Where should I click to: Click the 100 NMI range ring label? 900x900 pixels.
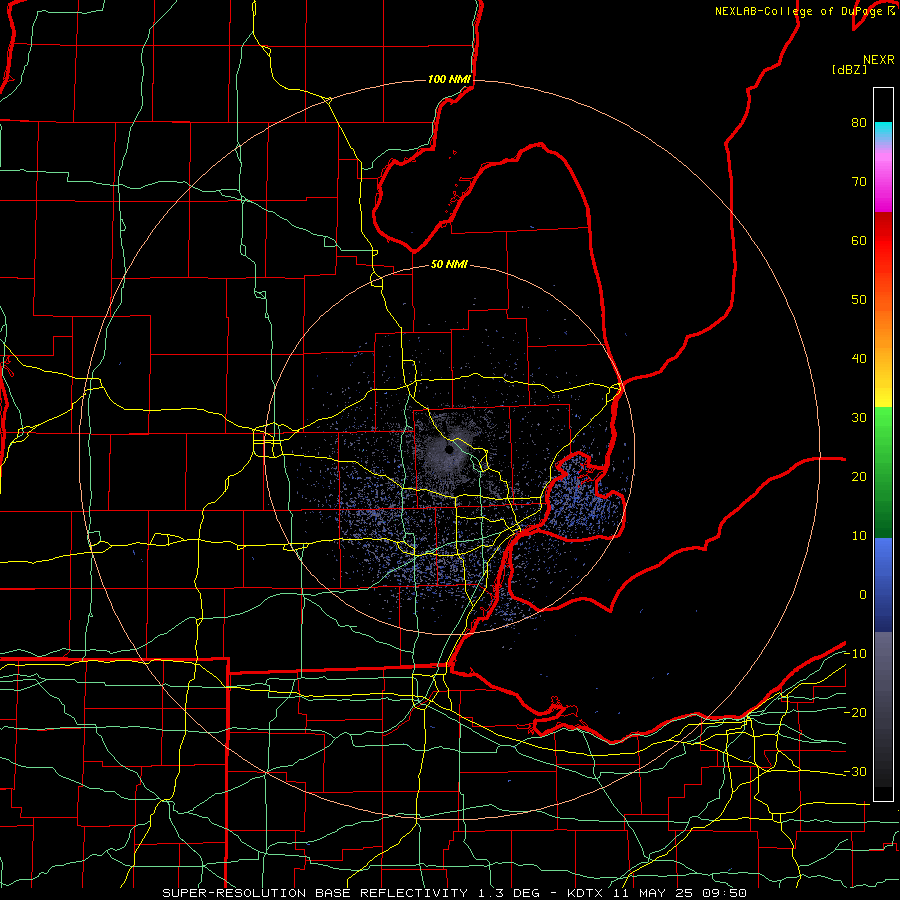pyautogui.click(x=449, y=79)
